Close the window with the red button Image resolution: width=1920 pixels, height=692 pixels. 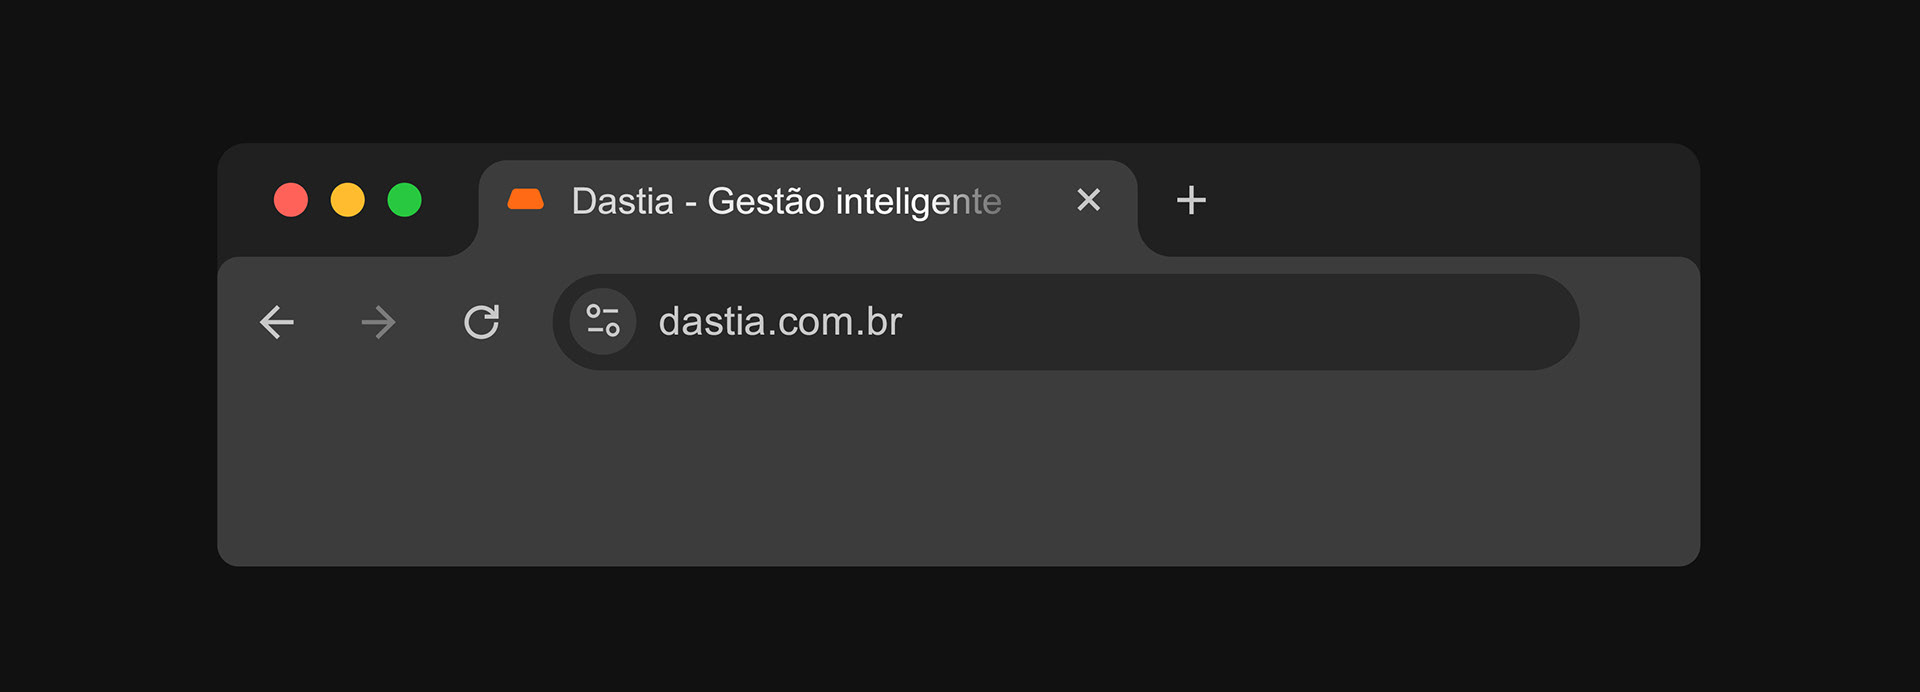click(291, 200)
